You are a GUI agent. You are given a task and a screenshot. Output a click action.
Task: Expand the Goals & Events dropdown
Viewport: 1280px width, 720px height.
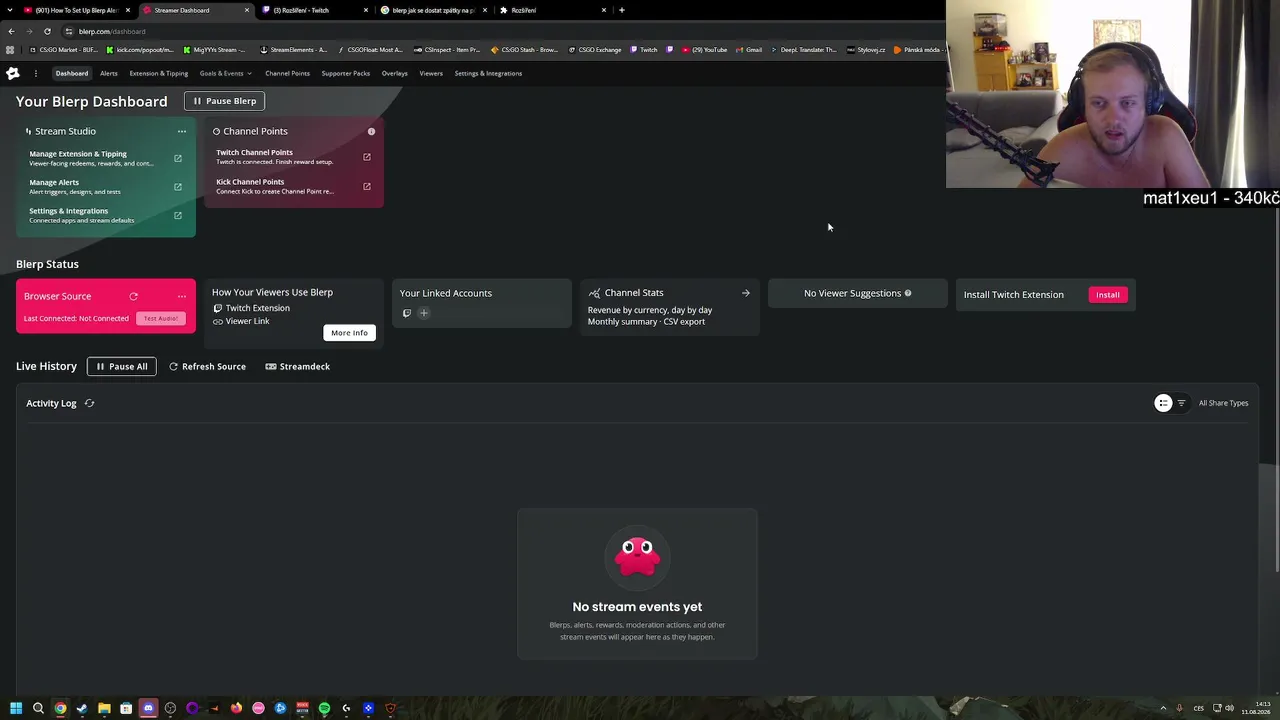[x=225, y=73]
